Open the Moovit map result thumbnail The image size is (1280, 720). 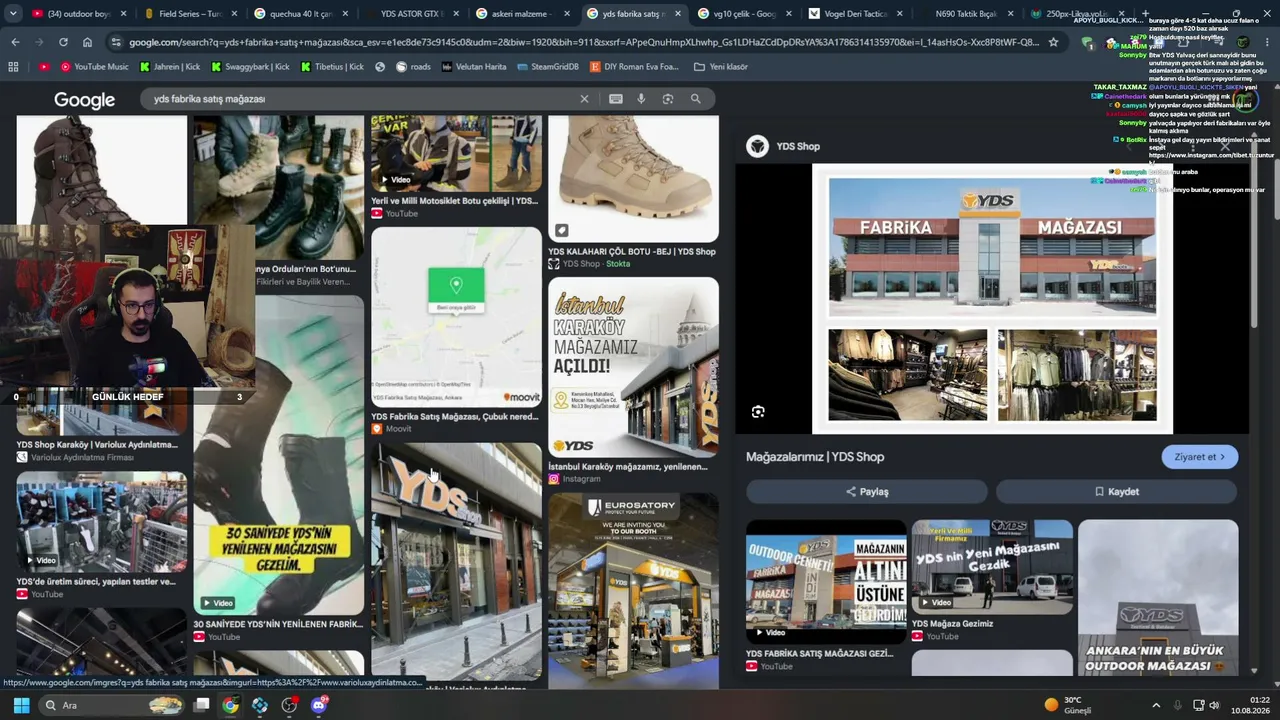[x=456, y=316]
